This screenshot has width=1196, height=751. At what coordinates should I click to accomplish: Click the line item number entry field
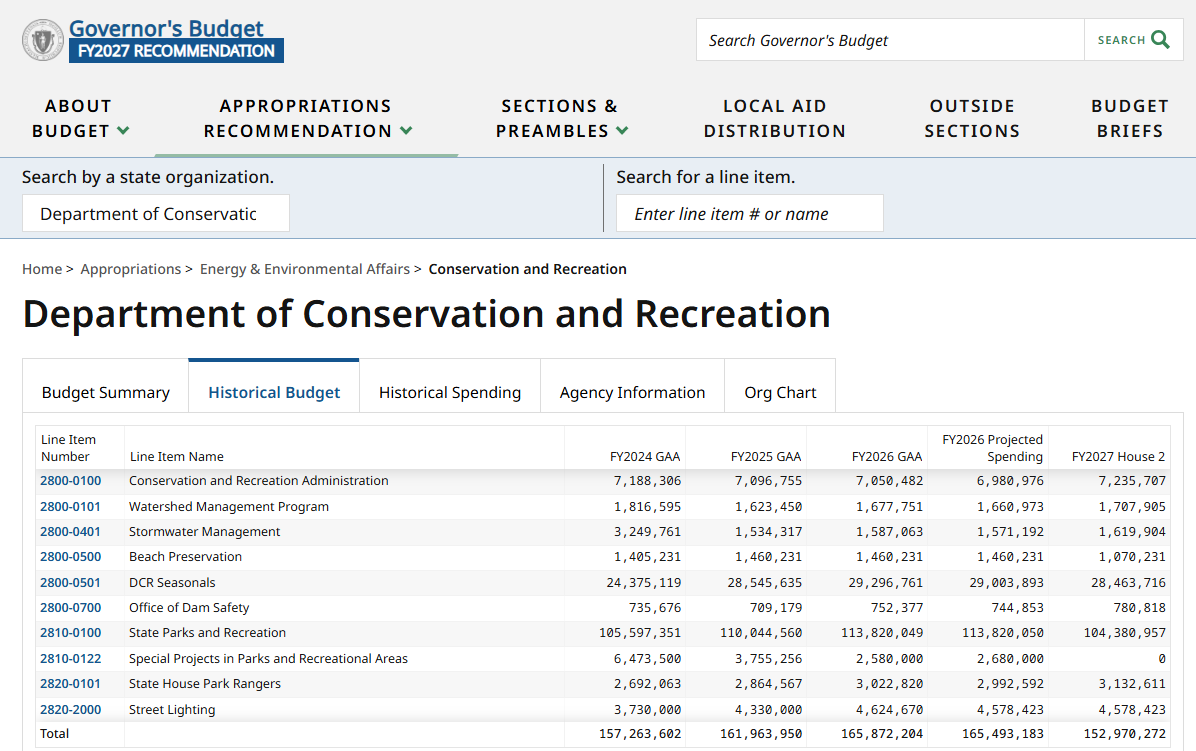[749, 213]
